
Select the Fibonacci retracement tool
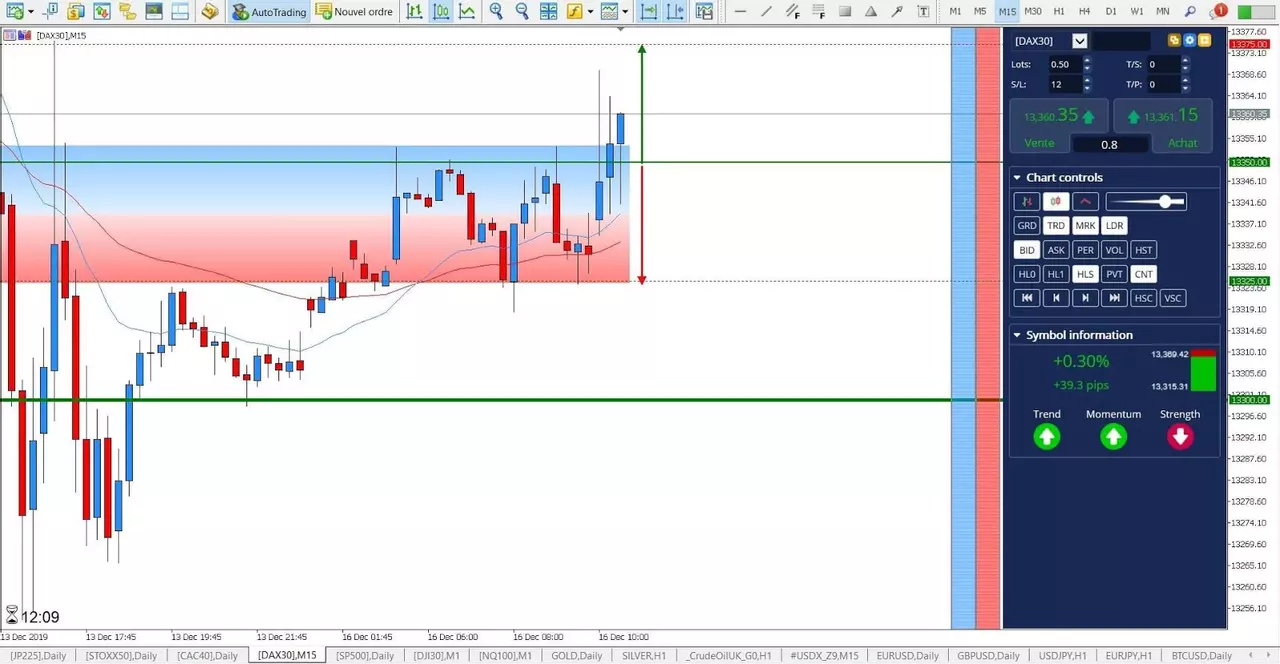(x=819, y=12)
